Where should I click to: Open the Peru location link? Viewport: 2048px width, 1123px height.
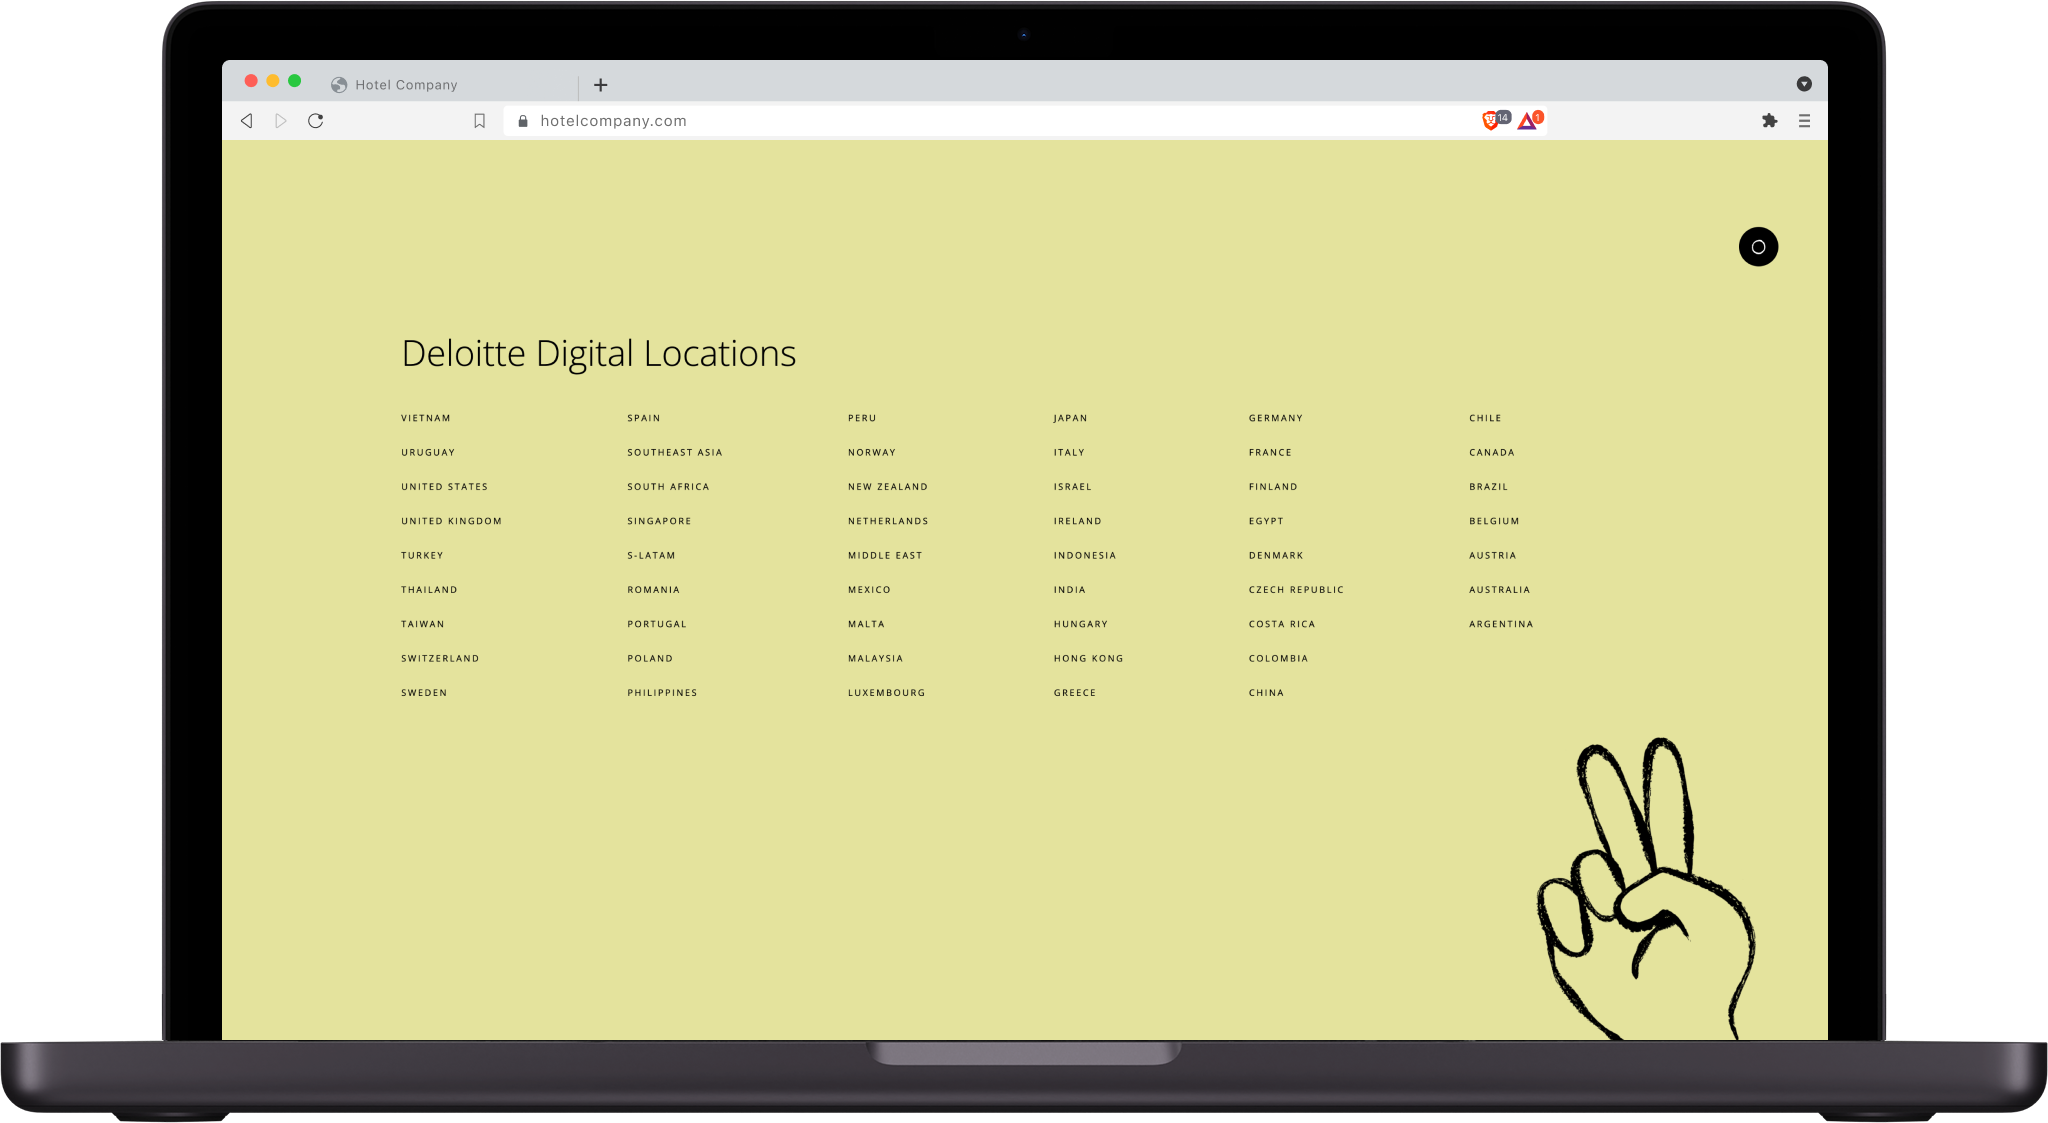pos(862,418)
